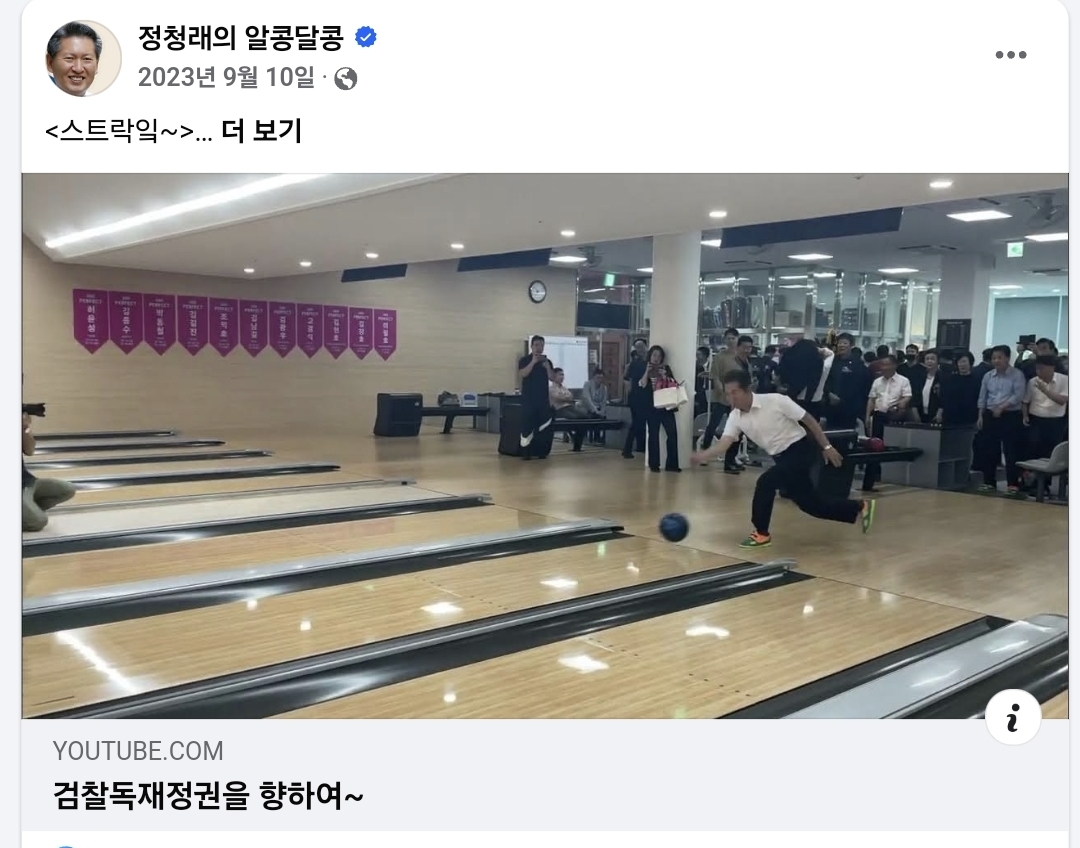Image resolution: width=1080 pixels, height=848 pixels.
Task: Click the crouching photographer at the left edge
Action: (40, 468)
